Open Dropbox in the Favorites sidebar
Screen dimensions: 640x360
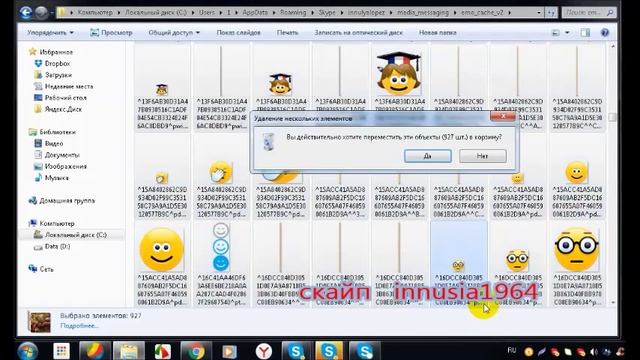tap(57, 64)
